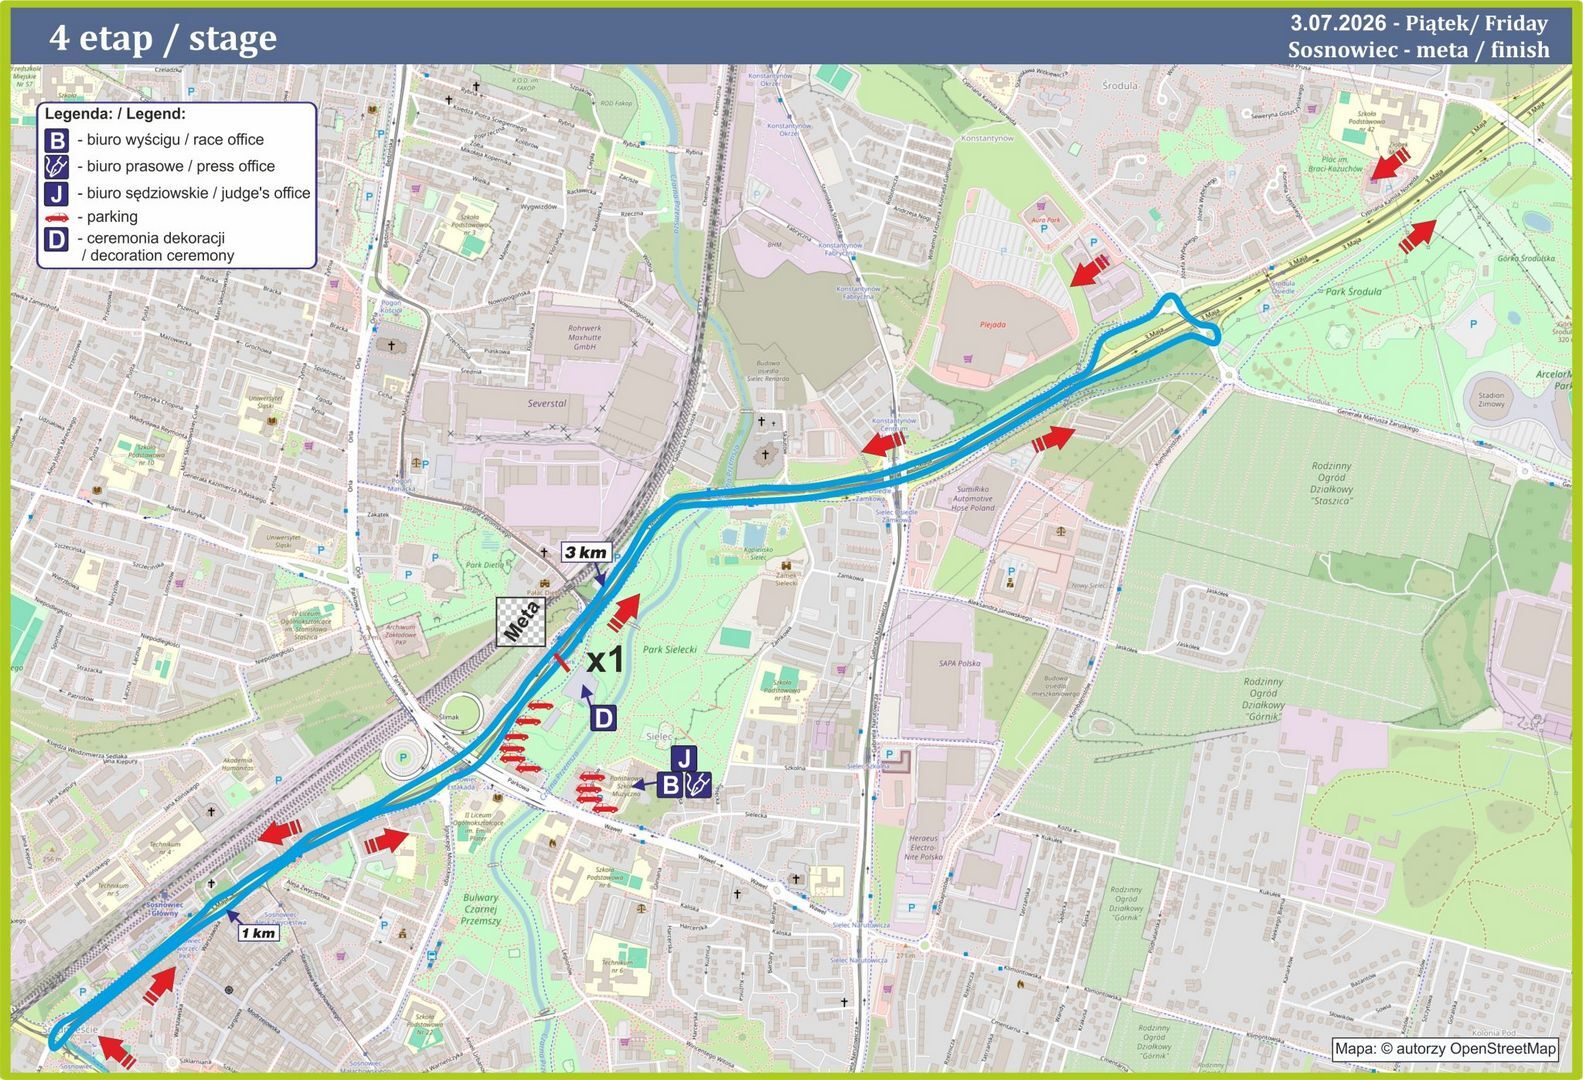1583x1080 pixels.
Task: Click 'biuro prasowe / press office' legend text
Action: click(180, 166)
